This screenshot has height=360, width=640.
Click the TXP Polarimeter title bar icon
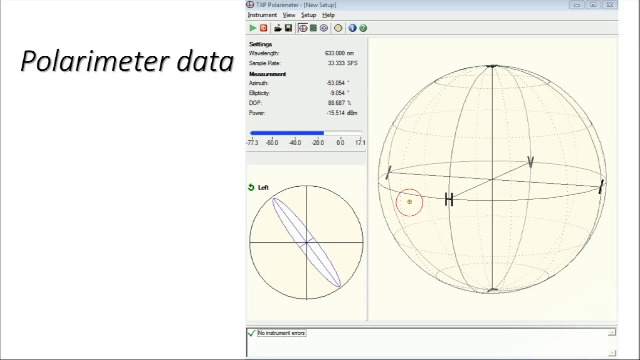click(250, 4)
